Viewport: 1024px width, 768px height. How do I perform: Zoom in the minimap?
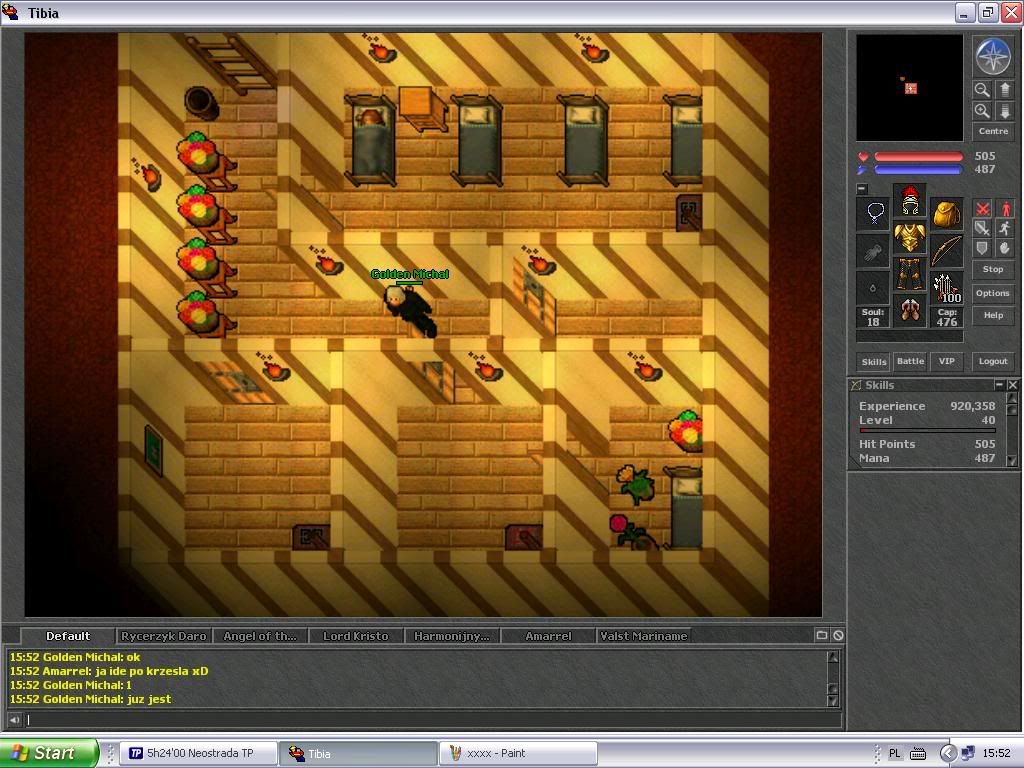point(982,111)
